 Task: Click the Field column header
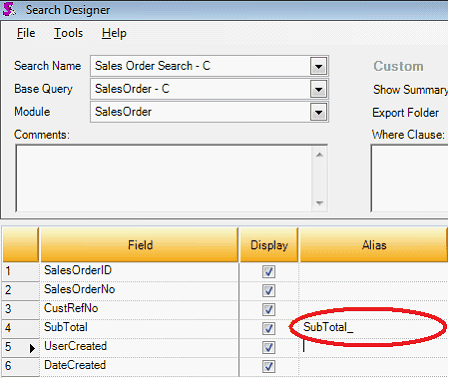click(139, 245)
